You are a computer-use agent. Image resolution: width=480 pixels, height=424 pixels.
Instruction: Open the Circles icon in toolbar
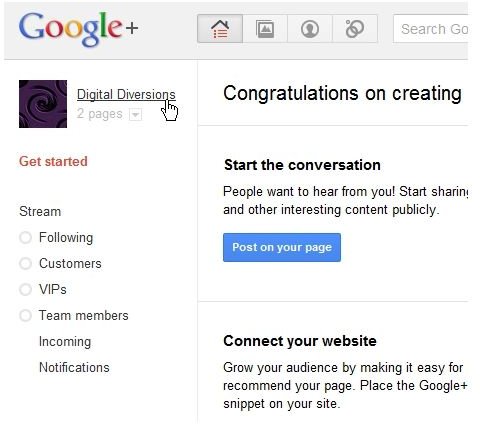coord(355,29)
